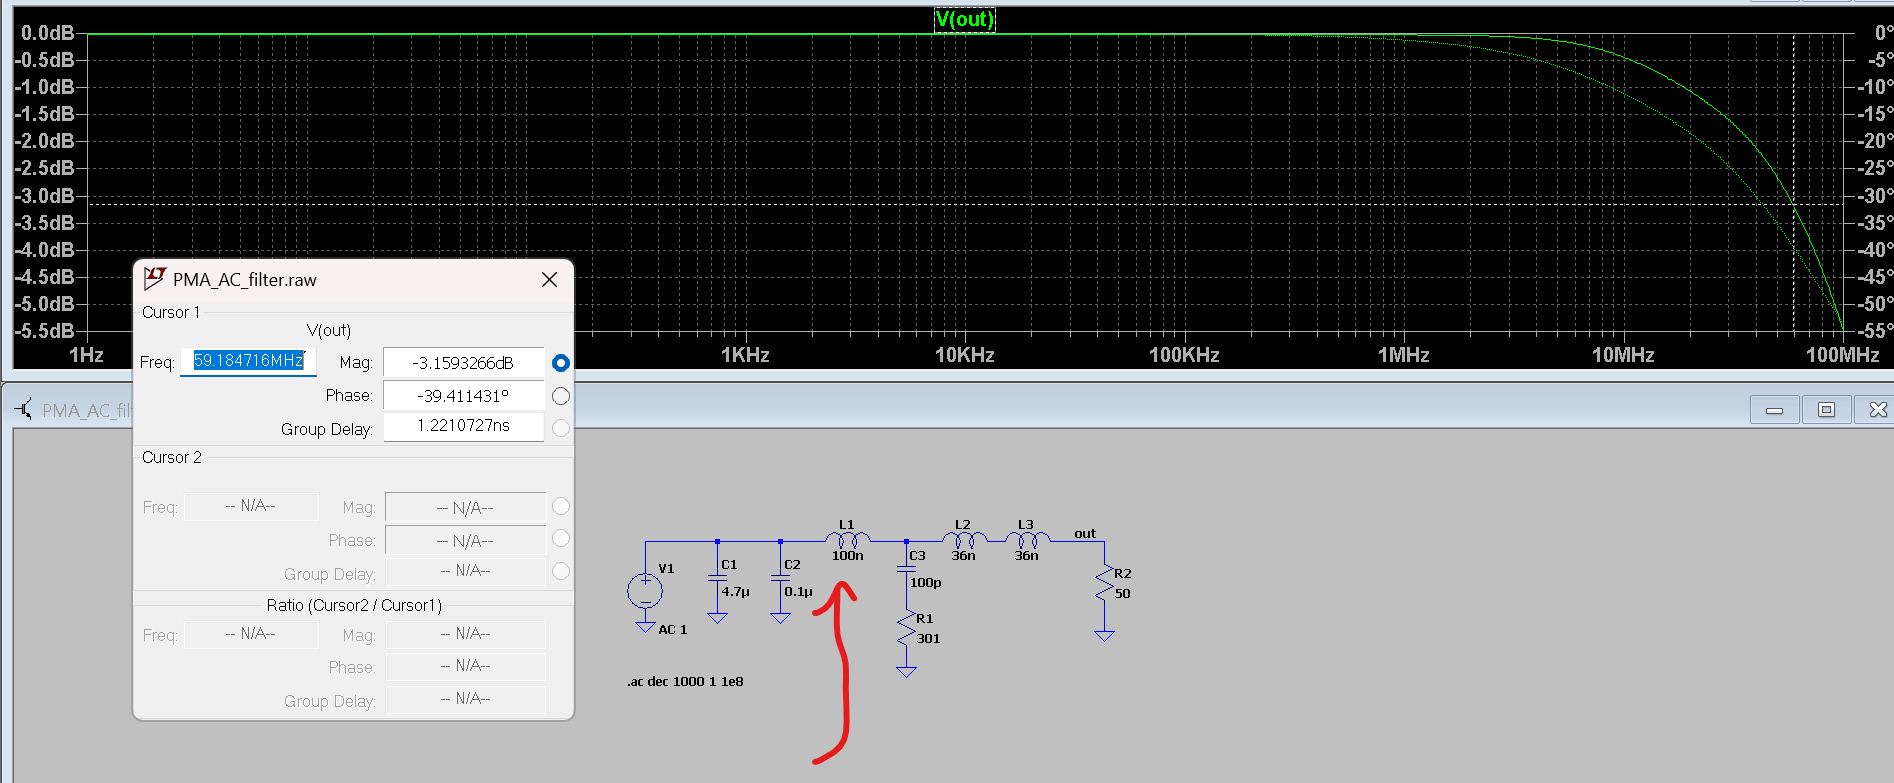Click the -3.0dB magnitude axis label
Viewport: 1894px width, 783px height.
click(44, 196)
